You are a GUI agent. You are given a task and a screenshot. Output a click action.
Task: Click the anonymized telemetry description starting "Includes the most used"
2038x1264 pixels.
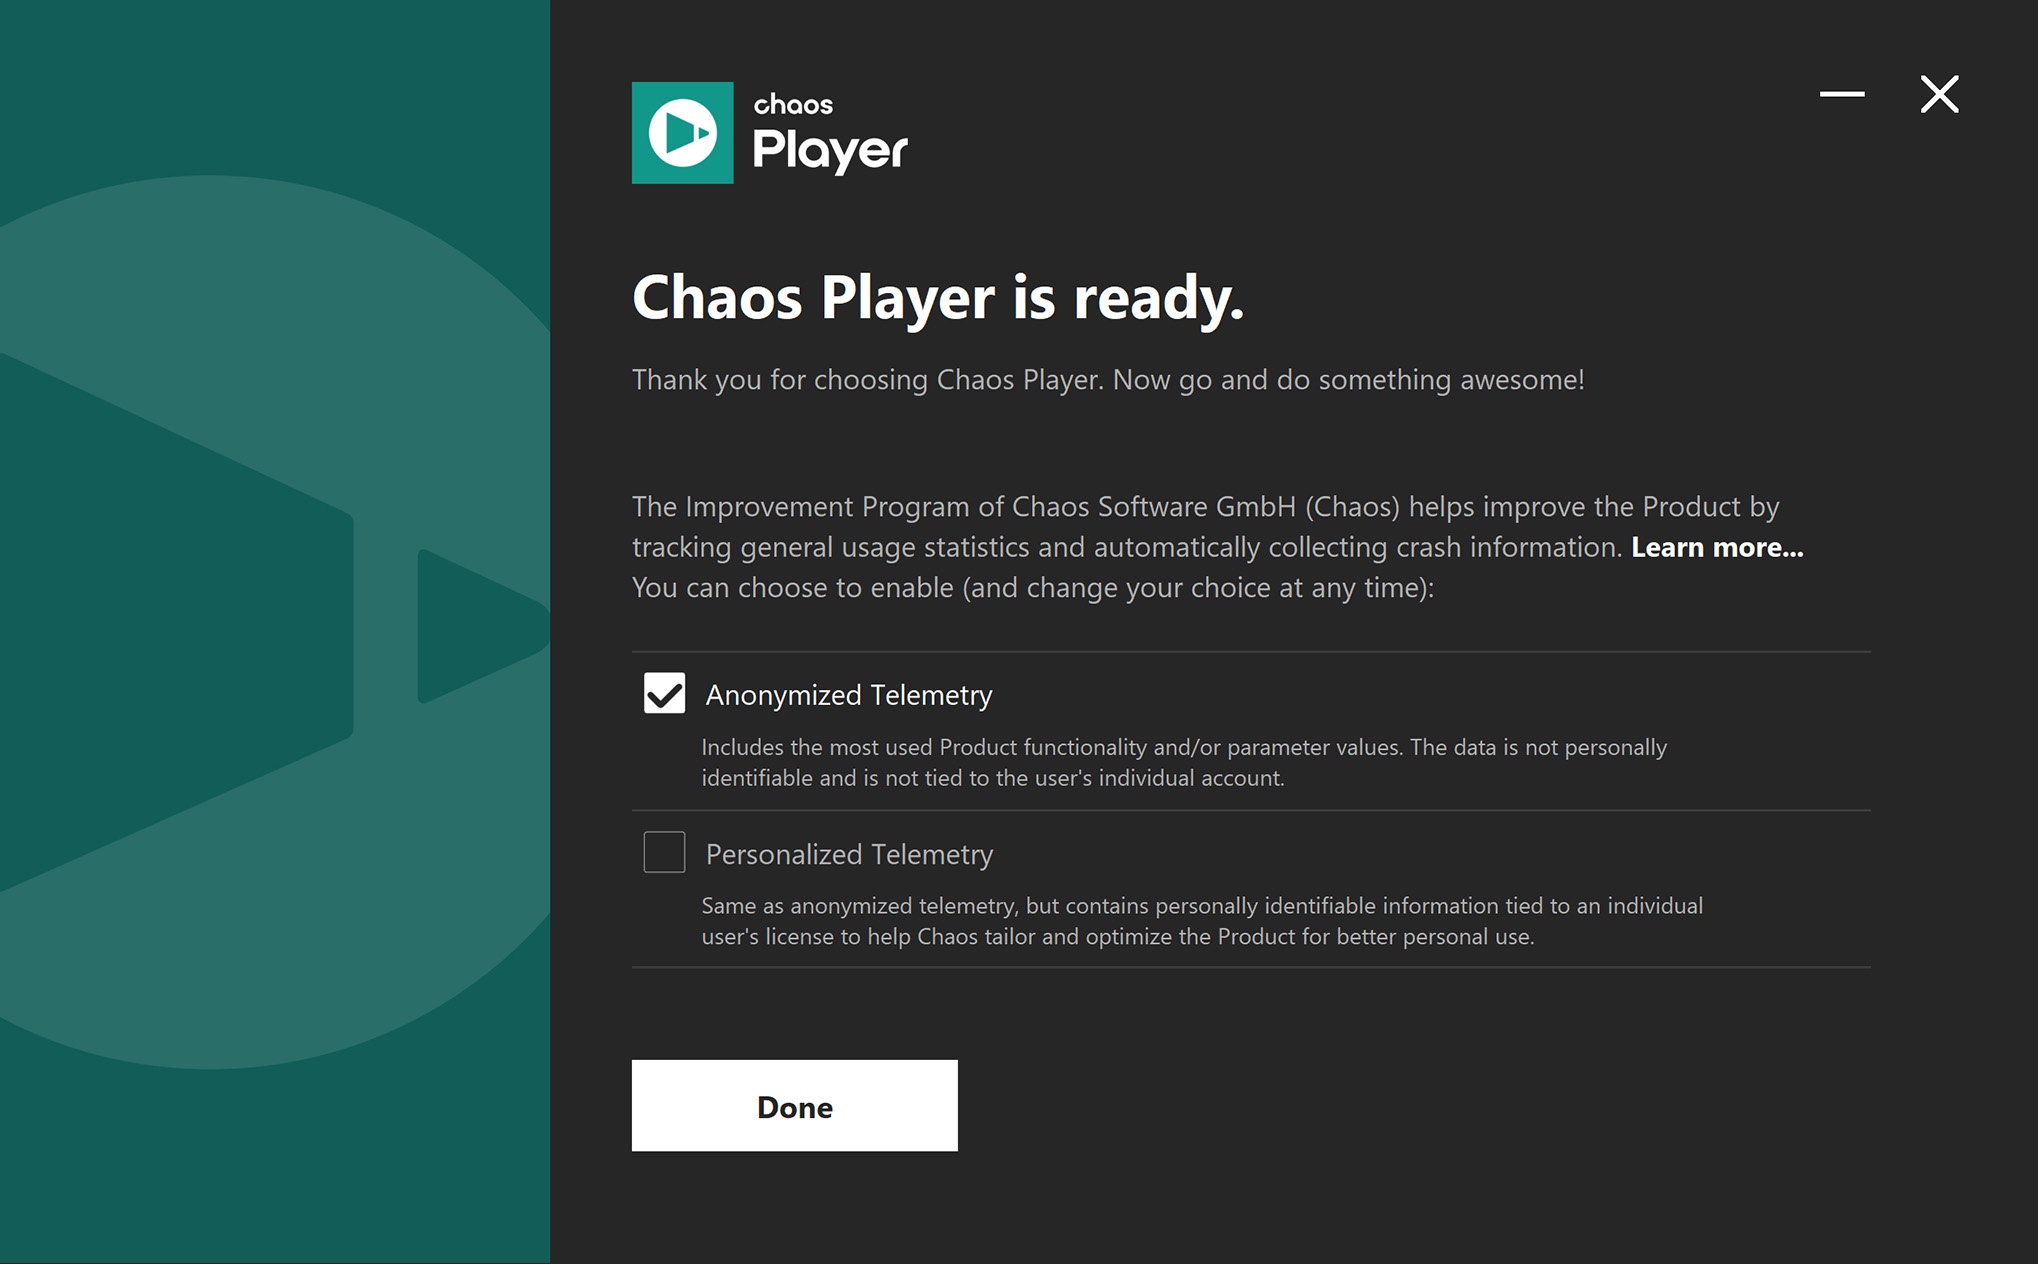pos(1184,763)
